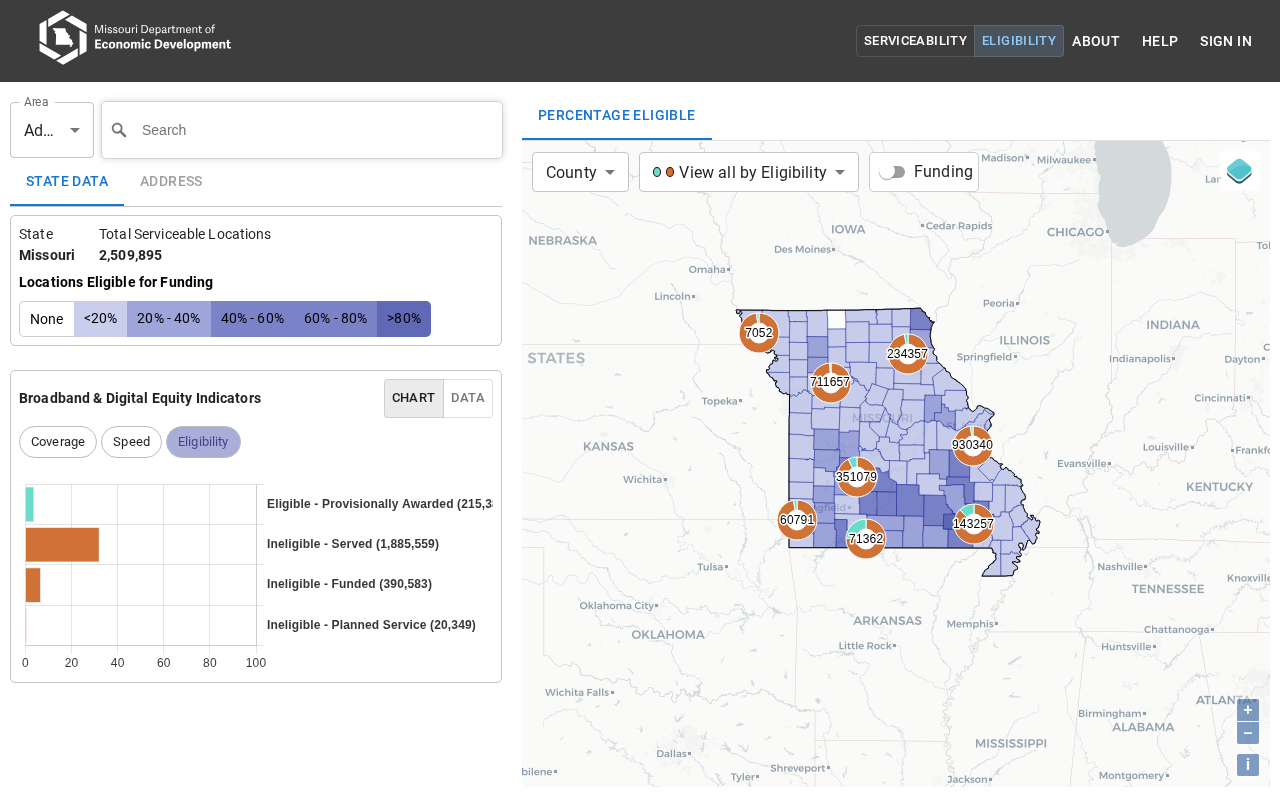Enable the Funding toggle switch
The image size is (1280, 800).
click(x=892, y=172)
